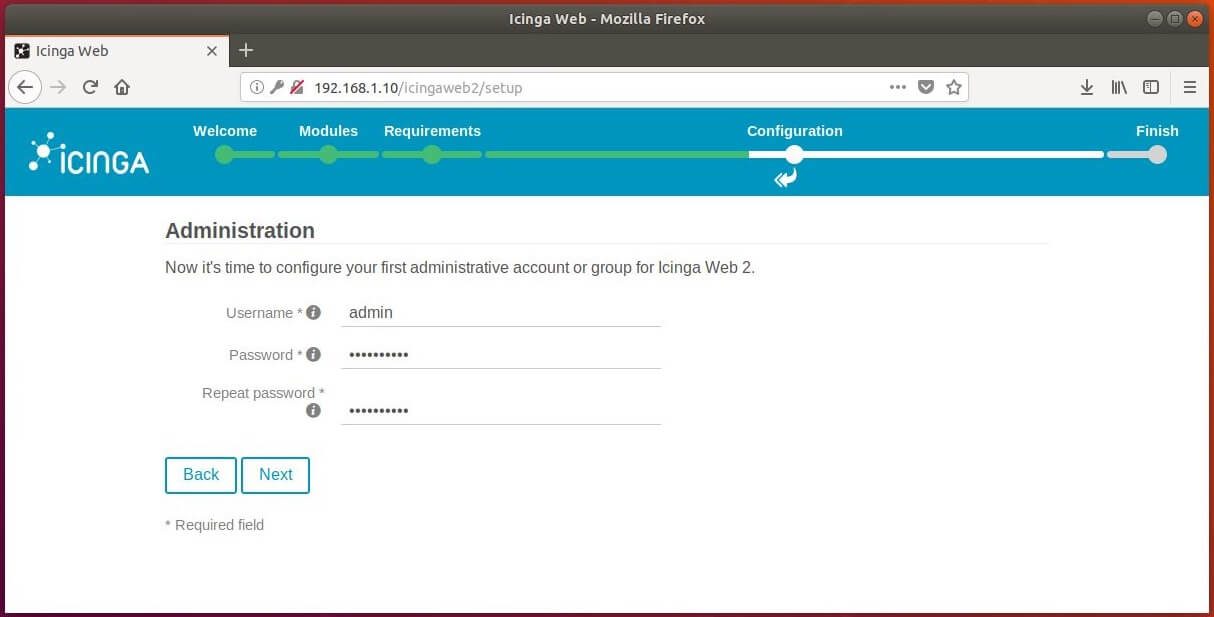Click the Firefox reload page icon
Viewport: 1214px width, 617px height.
pyautogui.click(x=90, y=87)
